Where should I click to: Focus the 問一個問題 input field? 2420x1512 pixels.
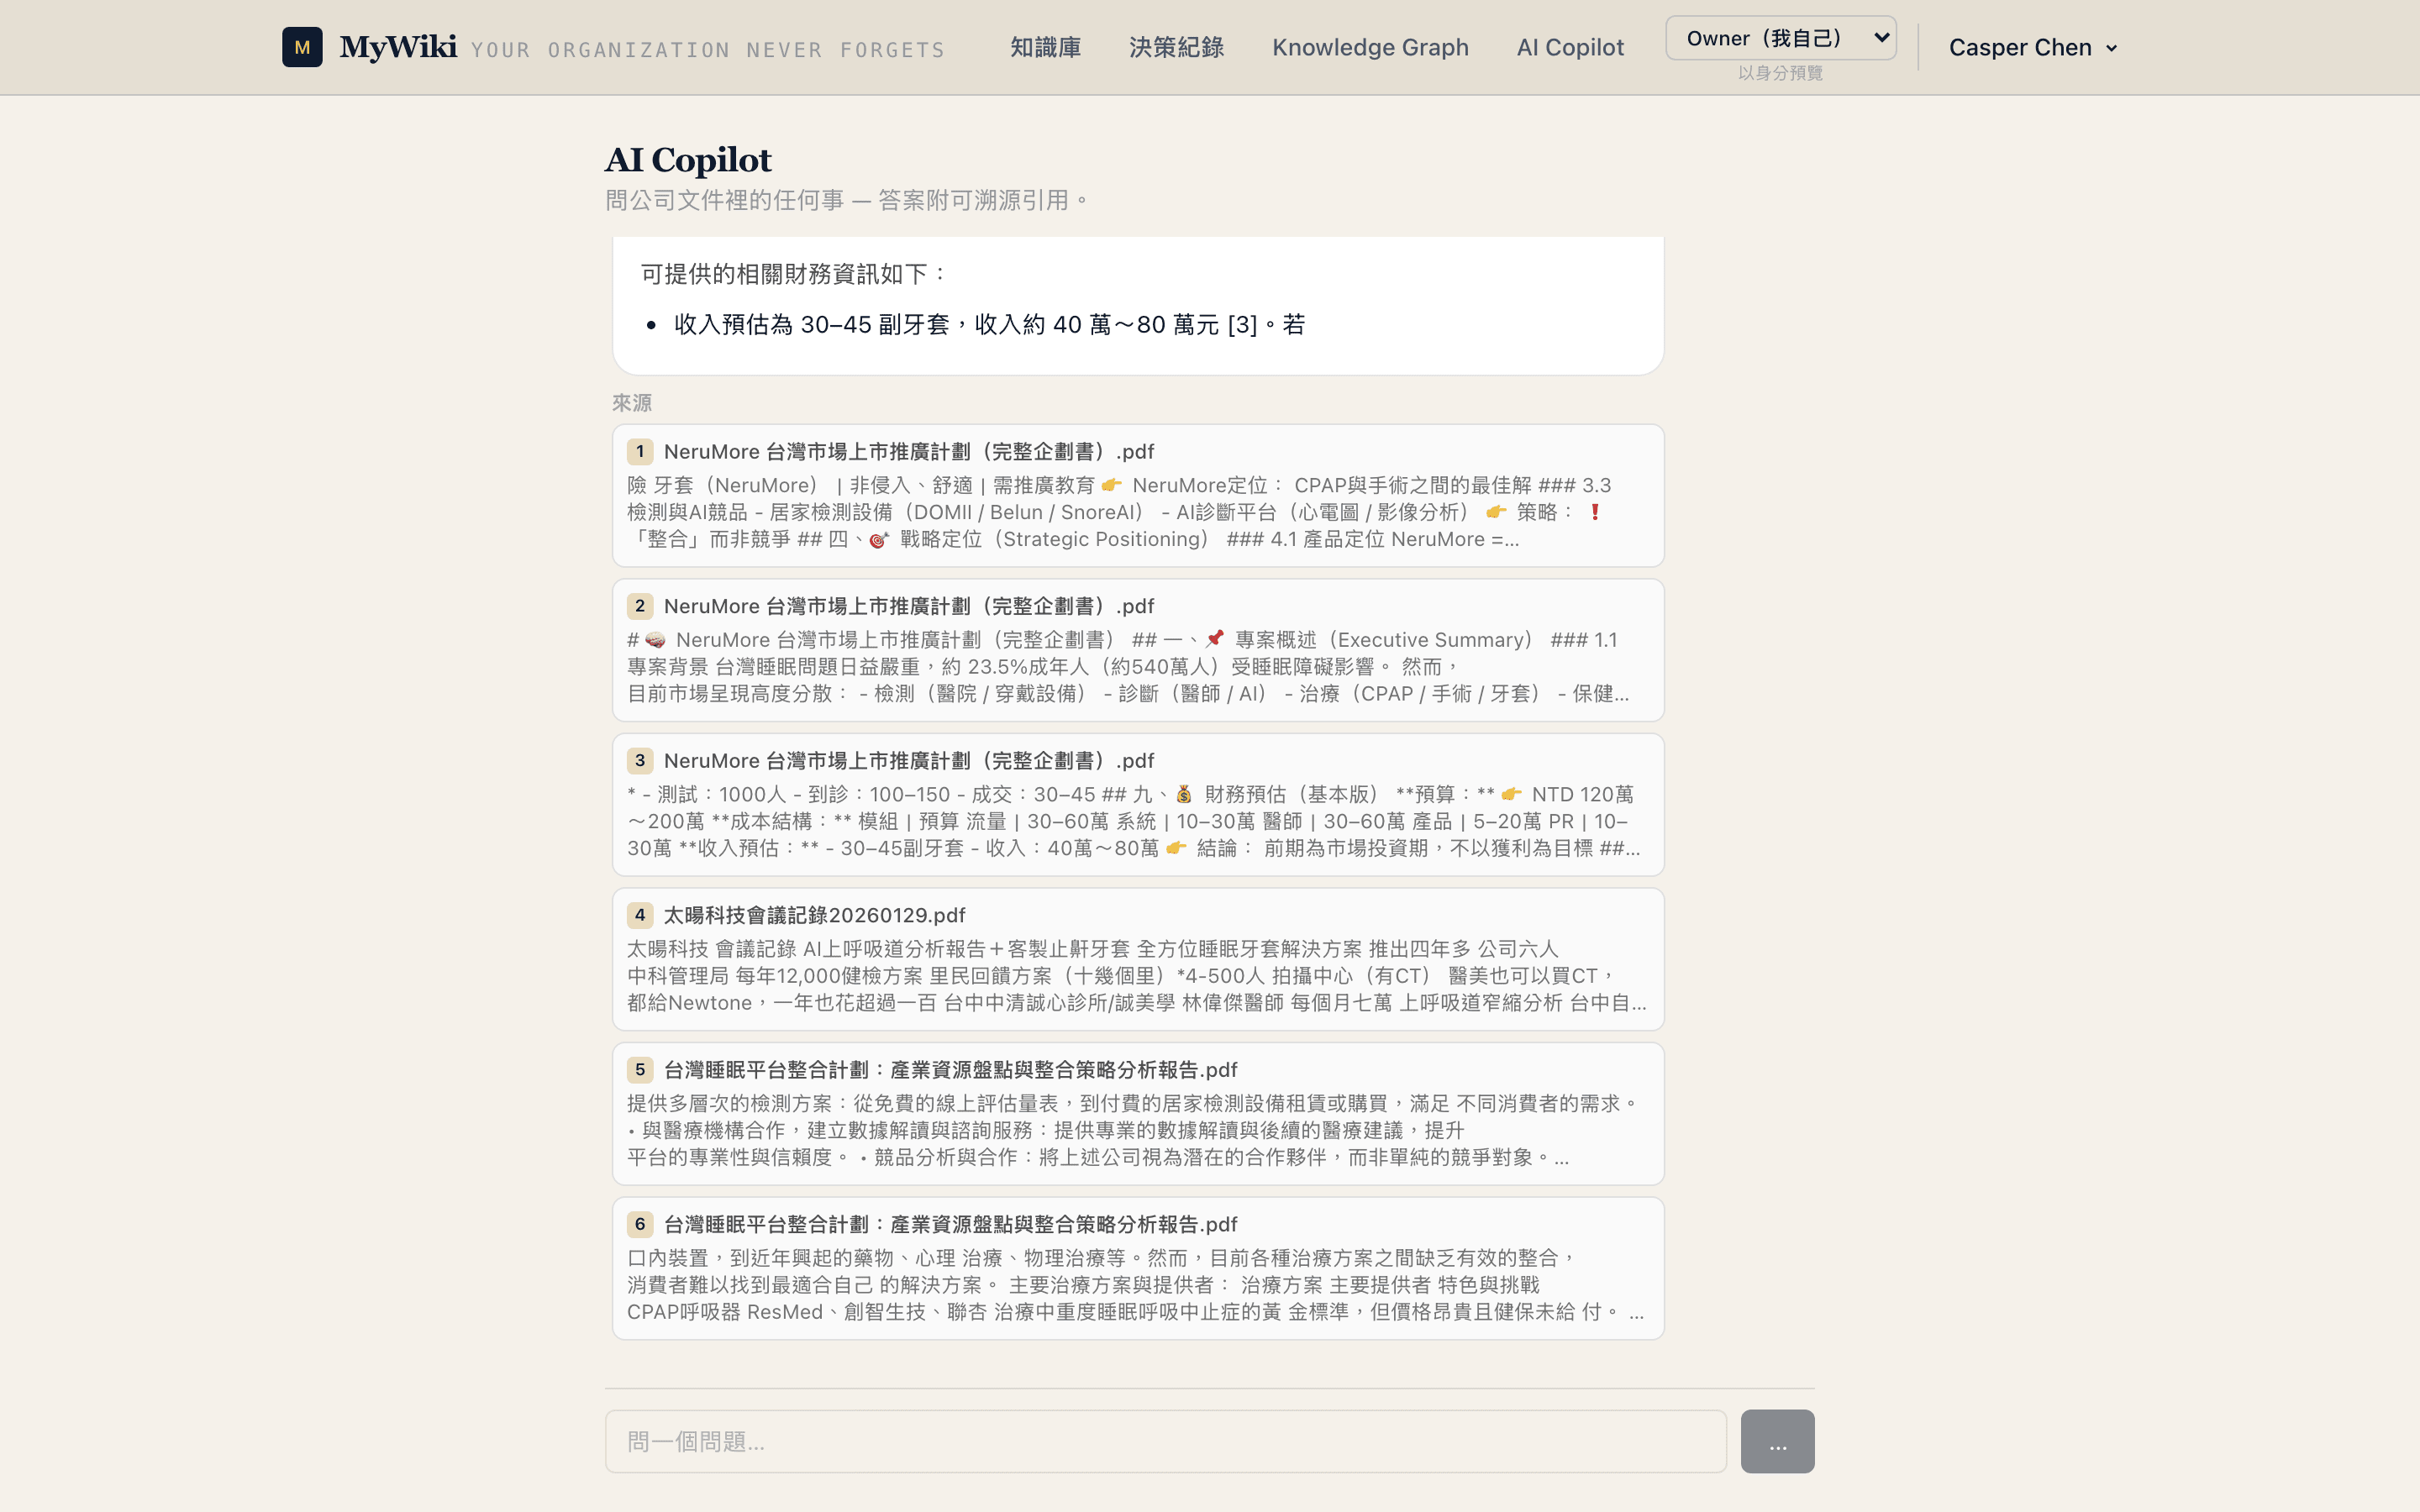1165,1441
